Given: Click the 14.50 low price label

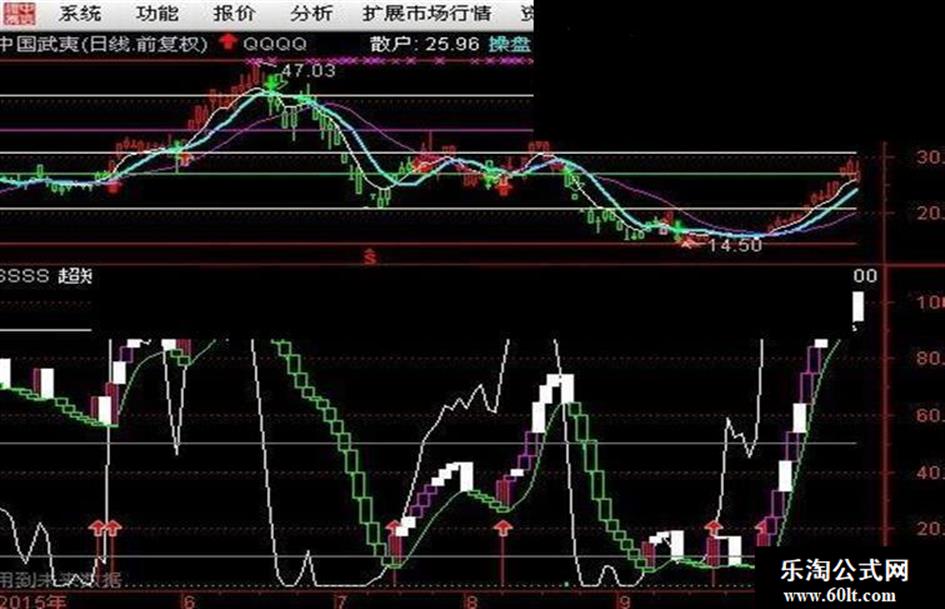Looking at the screenshot, I should click(x=735, y=245).
